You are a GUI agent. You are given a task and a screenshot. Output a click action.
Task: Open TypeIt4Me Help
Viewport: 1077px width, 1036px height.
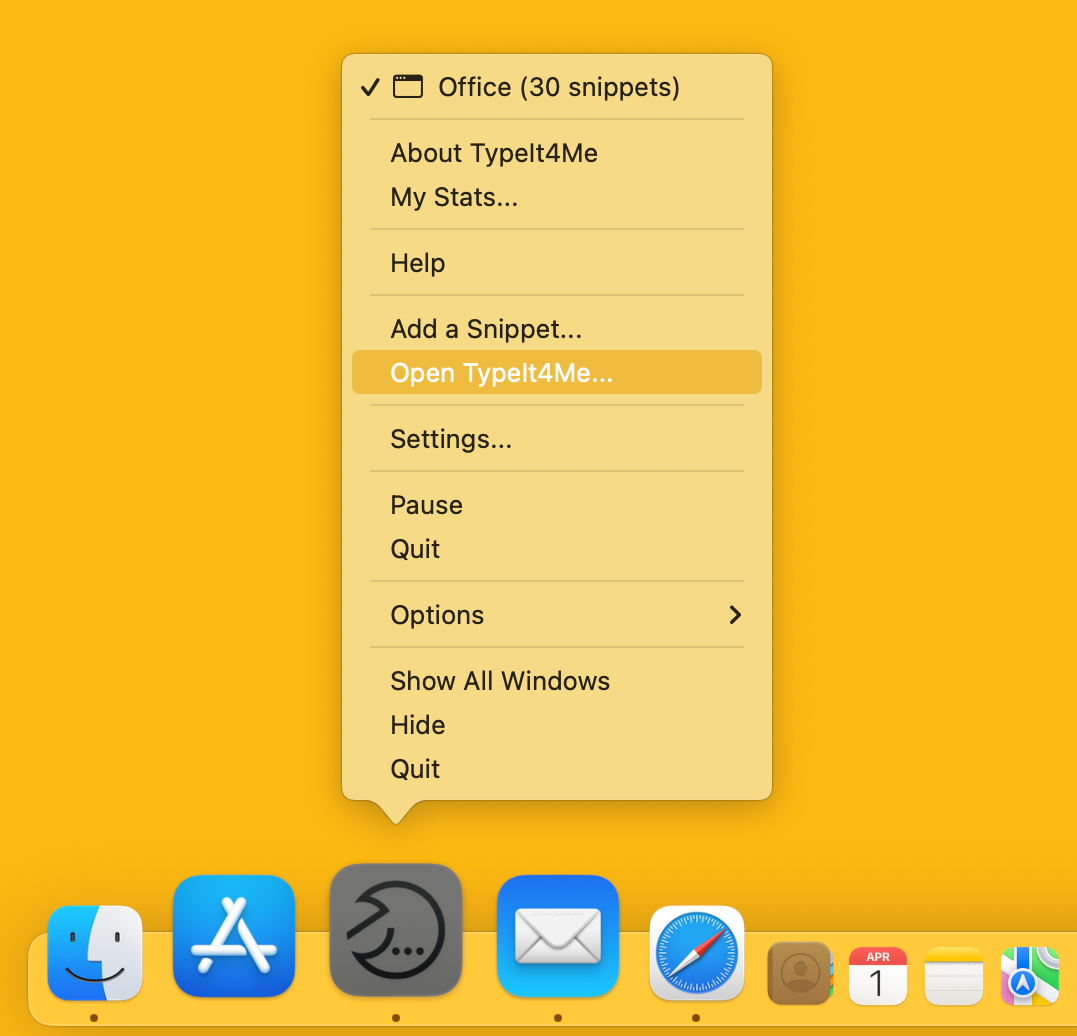417,263
